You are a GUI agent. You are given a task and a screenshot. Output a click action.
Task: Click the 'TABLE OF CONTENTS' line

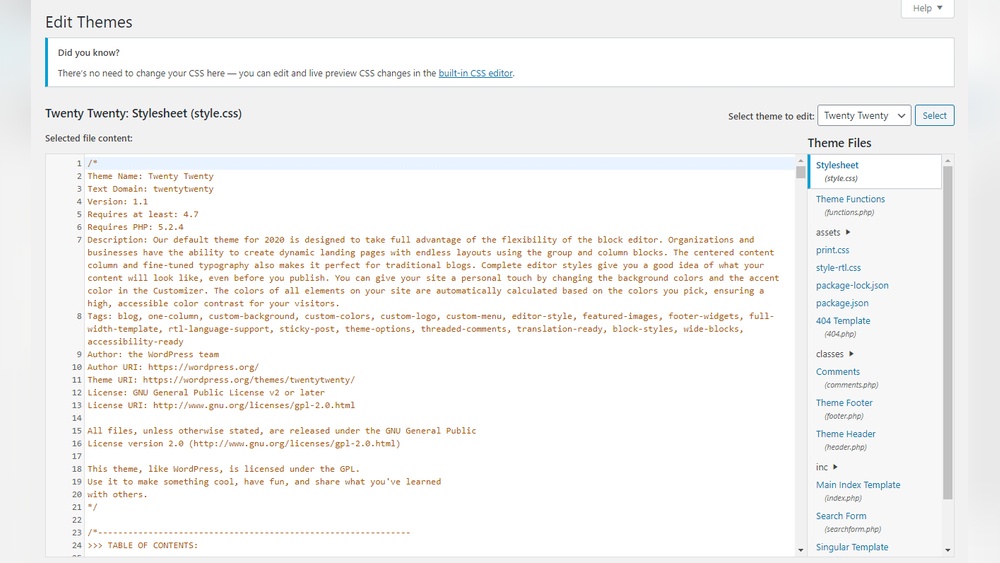(143, 546)
